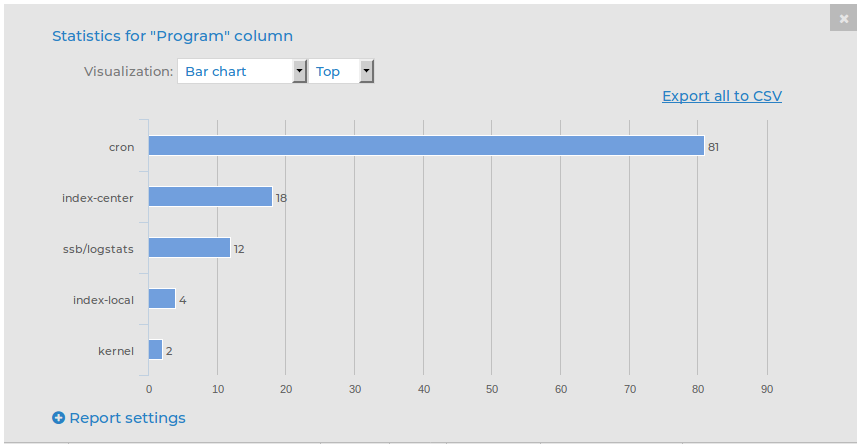This screenshot has height=444, width=862.
Task: Click the Statistics for "Program" column title
Action: pos(172,36)
